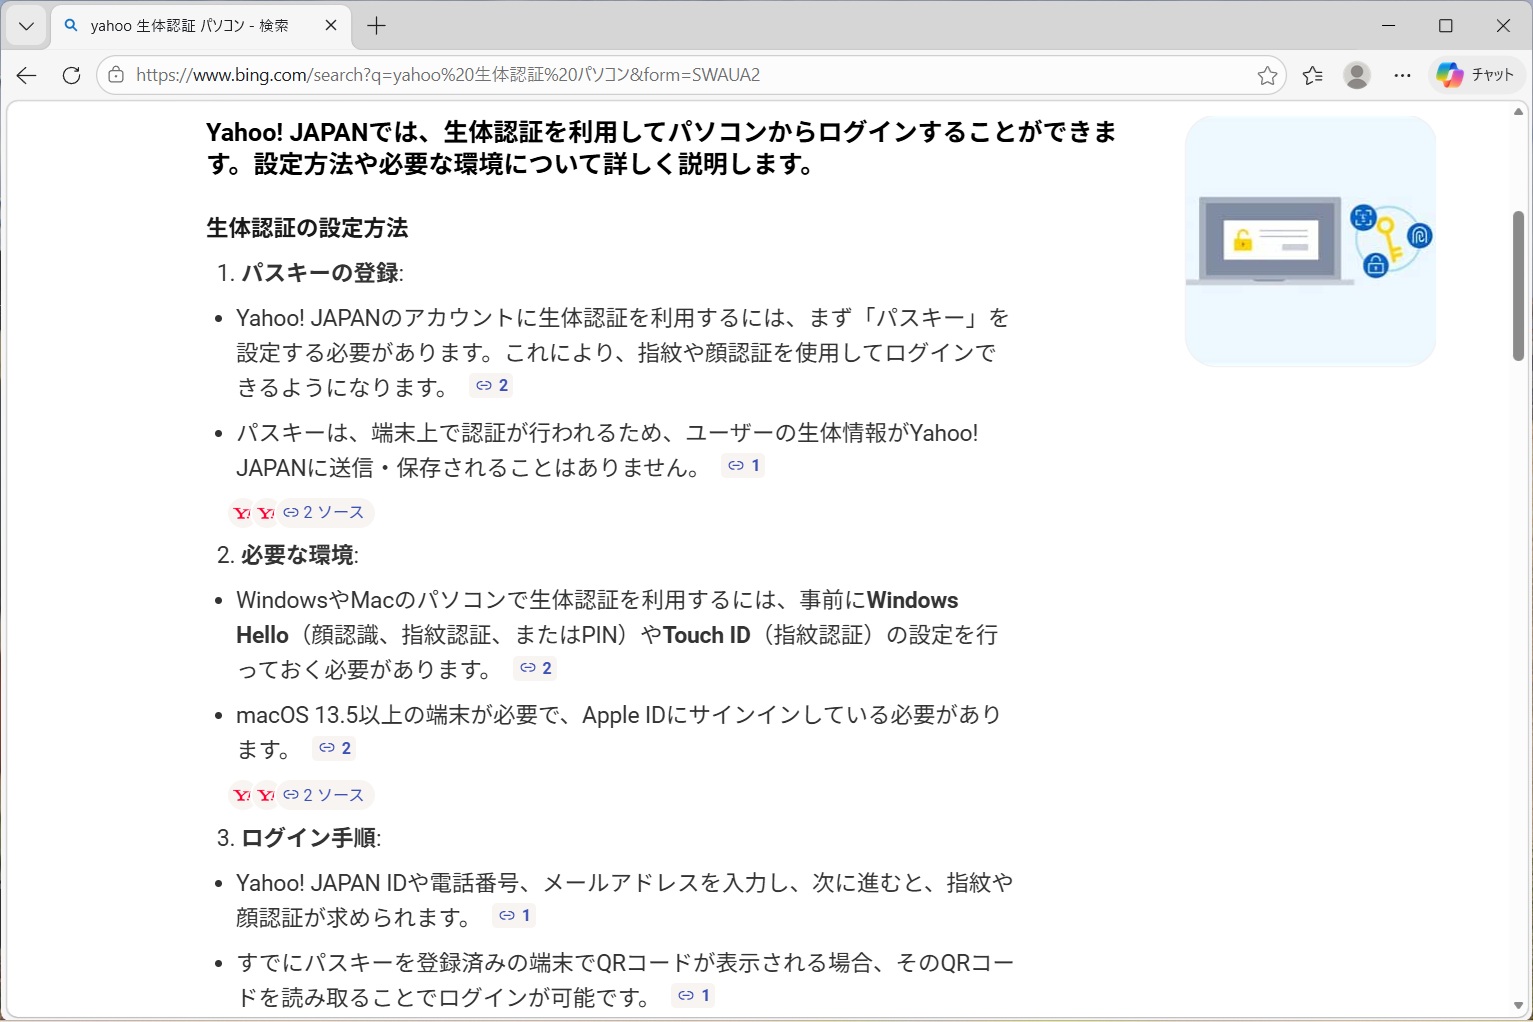1533x1022 pixels.
Task: Open the Settings and more ellipsis menu
Action: (1402, 75)
